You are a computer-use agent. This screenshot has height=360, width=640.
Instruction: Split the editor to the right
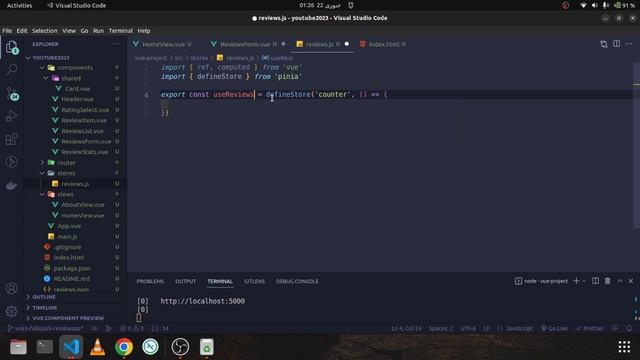coord(616,44)
